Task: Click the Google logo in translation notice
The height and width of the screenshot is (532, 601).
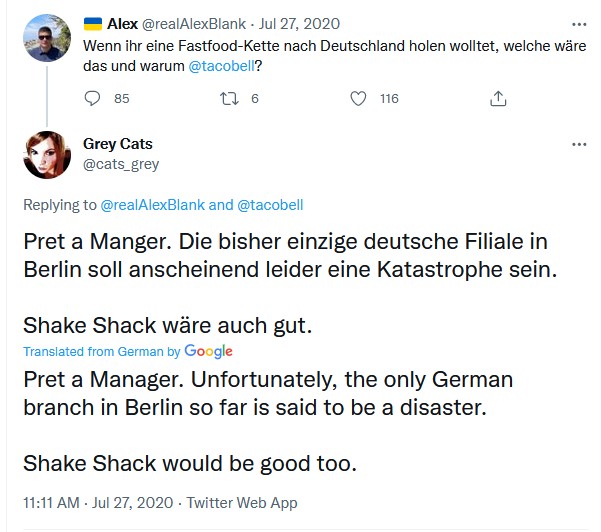Action: click(208, 351)
